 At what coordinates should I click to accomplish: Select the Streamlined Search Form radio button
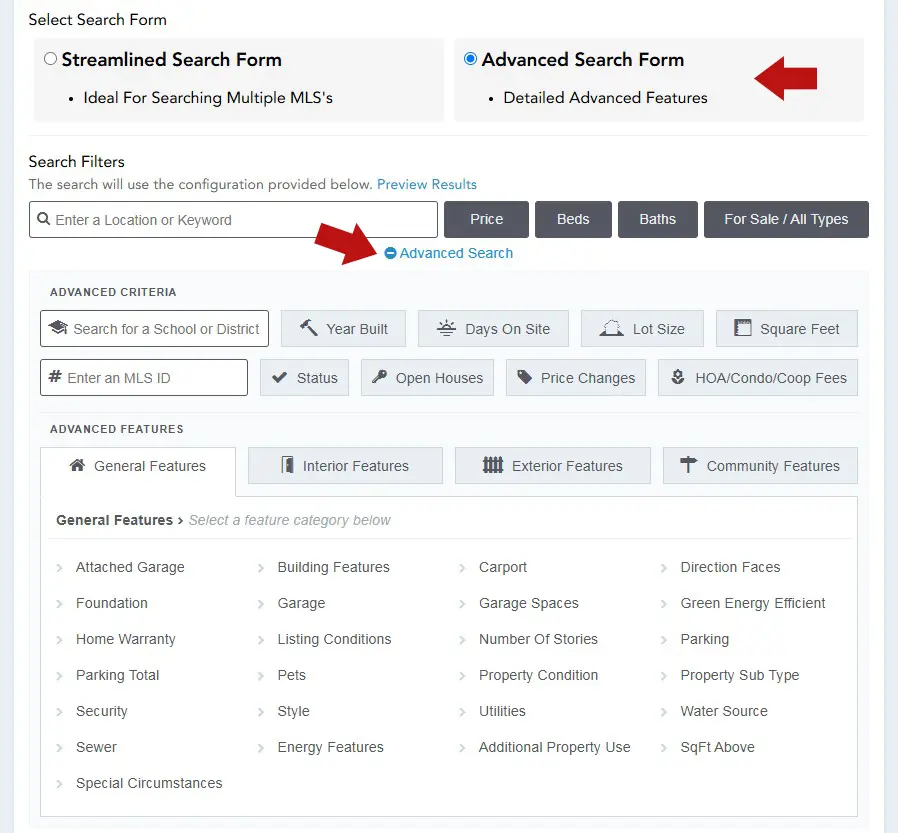(x=50, y=58)
